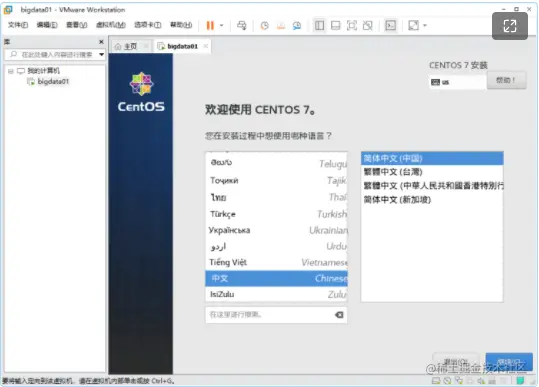Open the snapshot manager icon
Screen dimensions: 539x387
(x=297, y=25)
